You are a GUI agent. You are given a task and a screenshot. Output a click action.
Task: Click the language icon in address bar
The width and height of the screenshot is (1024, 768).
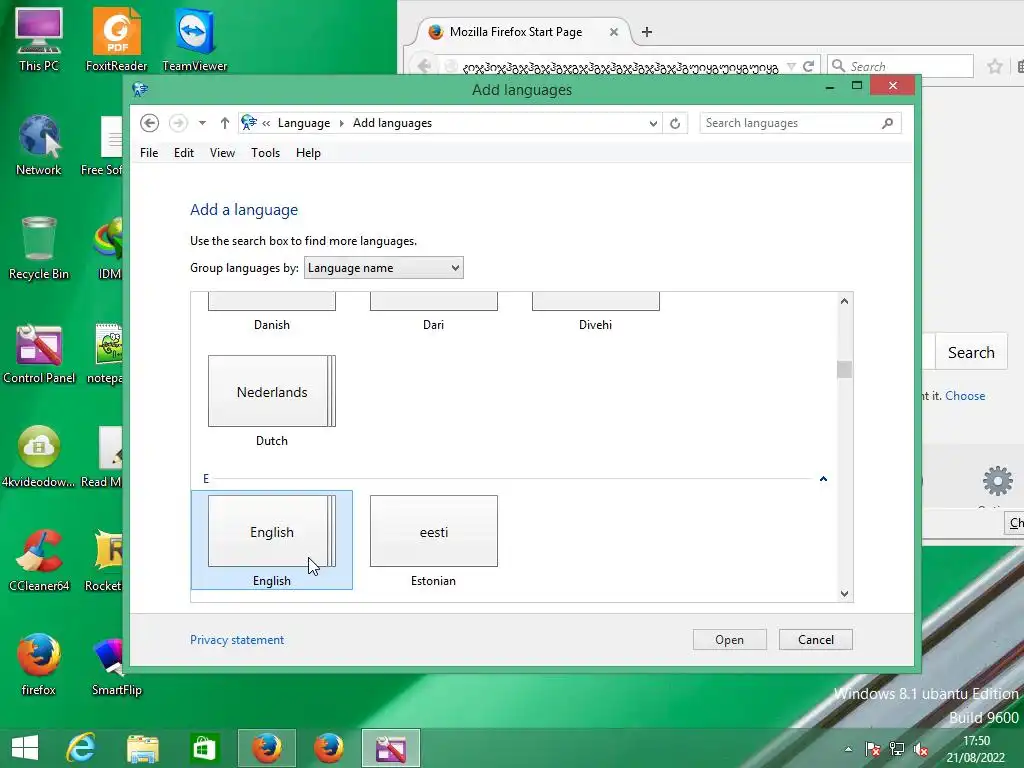click(249, 122)
